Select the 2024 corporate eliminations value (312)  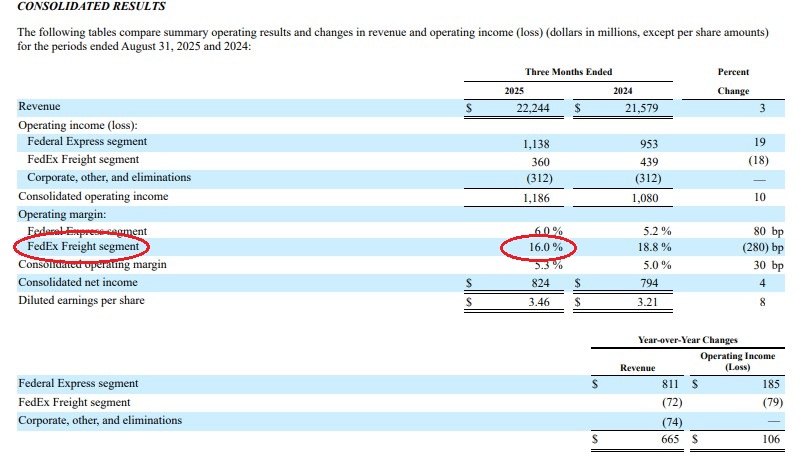pos(648,178)
